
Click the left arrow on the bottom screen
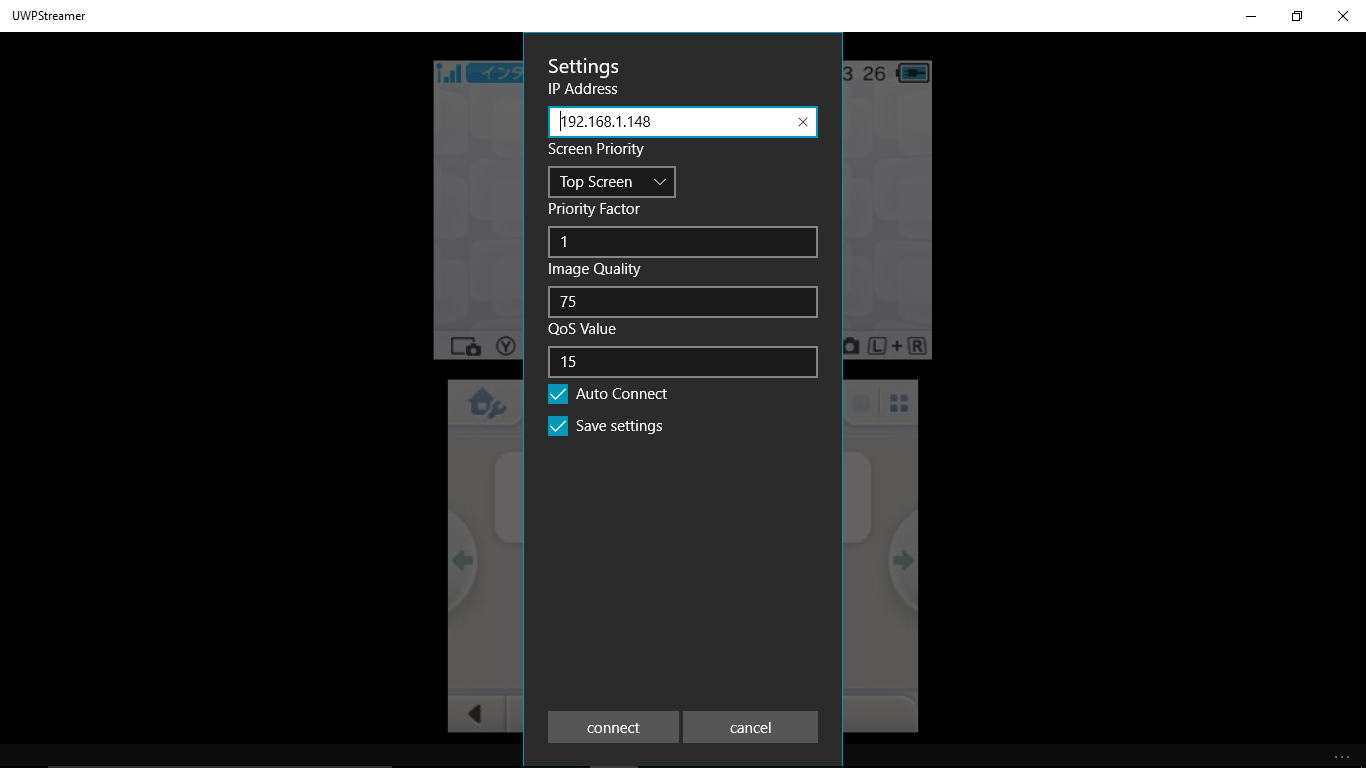(473, 712)
